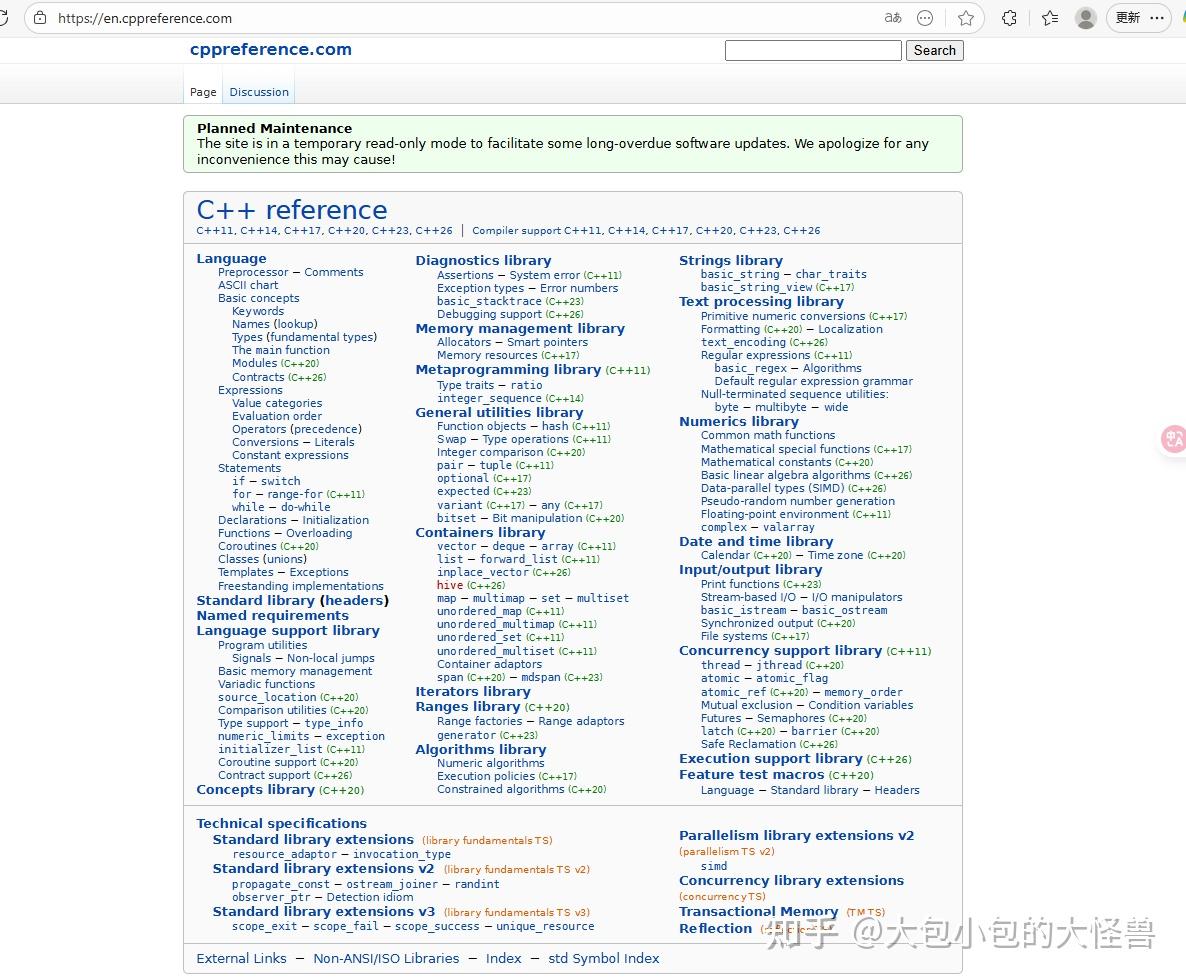The height and width of the screenshot is (980, 1186).
Task: Open the Value categories link
Action: pyautogui.click(x=277, y=403)
